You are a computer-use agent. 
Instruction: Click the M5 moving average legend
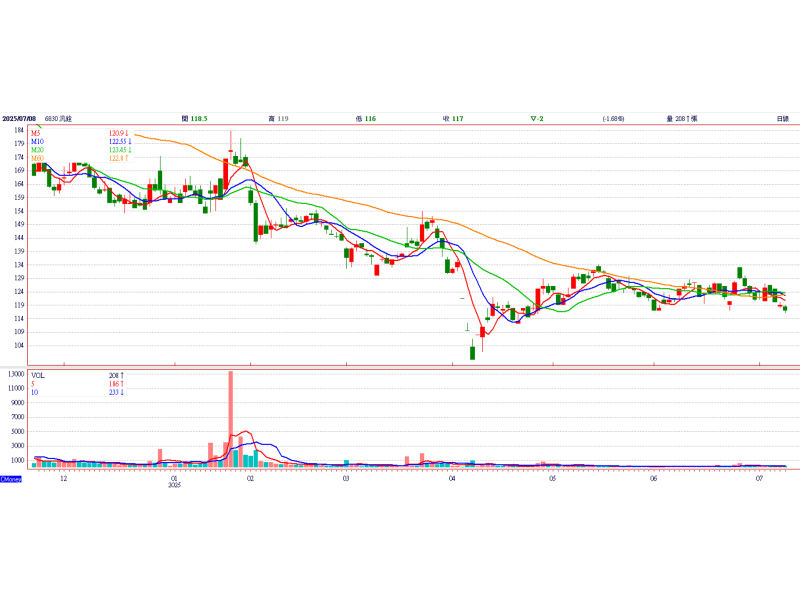36,133
